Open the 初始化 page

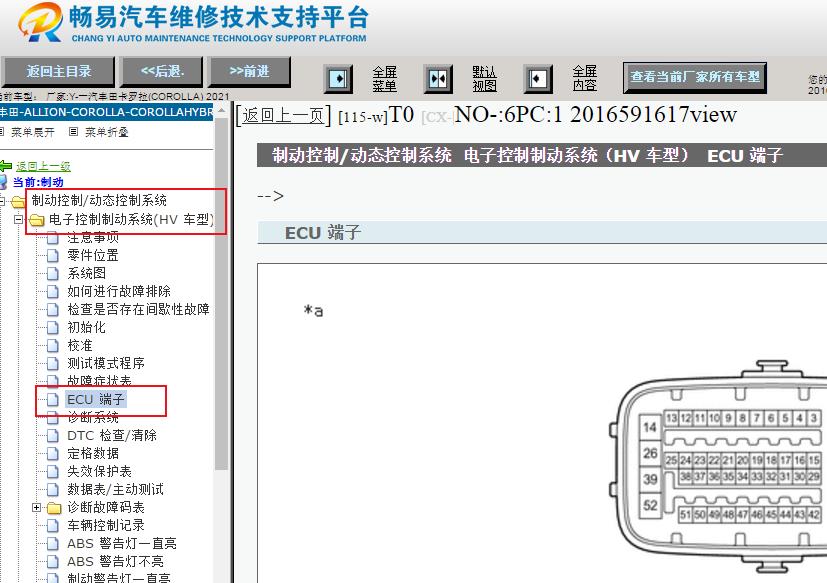pyautogui.click(x=86, y=327)
